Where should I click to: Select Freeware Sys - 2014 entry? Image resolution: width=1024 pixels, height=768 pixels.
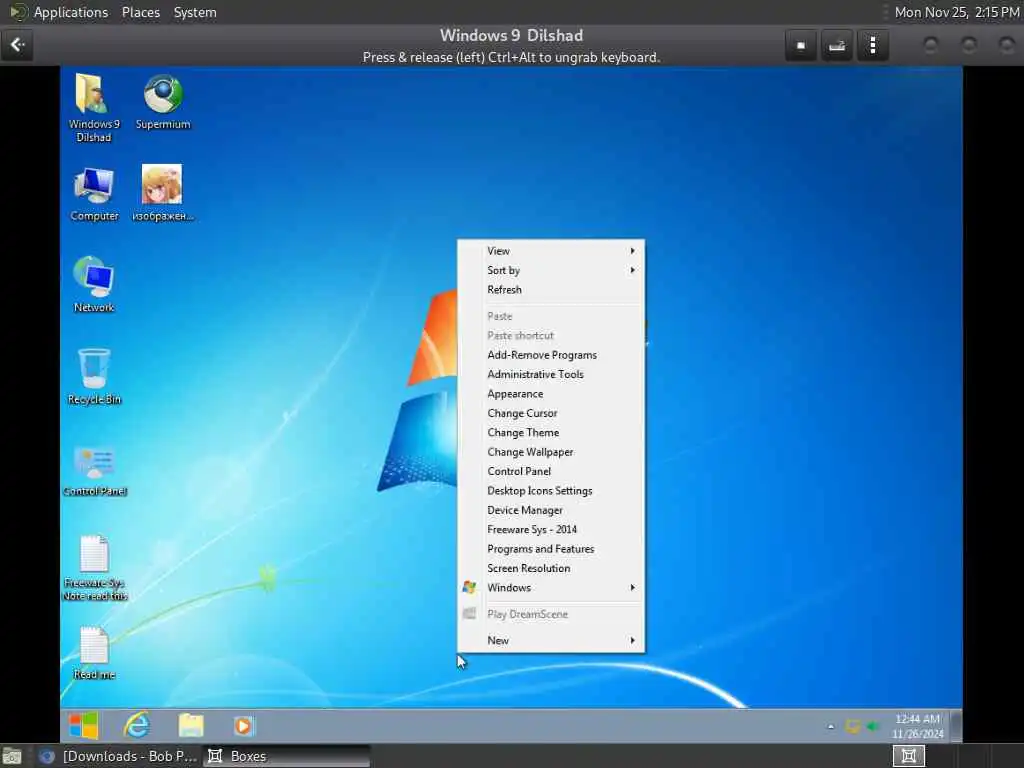point(551,530)
